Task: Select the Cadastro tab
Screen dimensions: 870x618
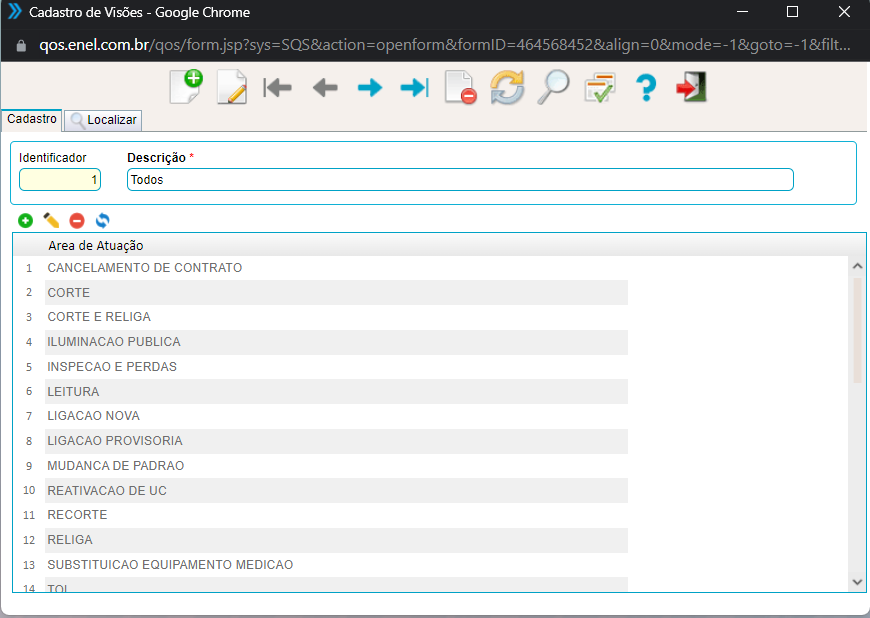Action: (32, 119)
